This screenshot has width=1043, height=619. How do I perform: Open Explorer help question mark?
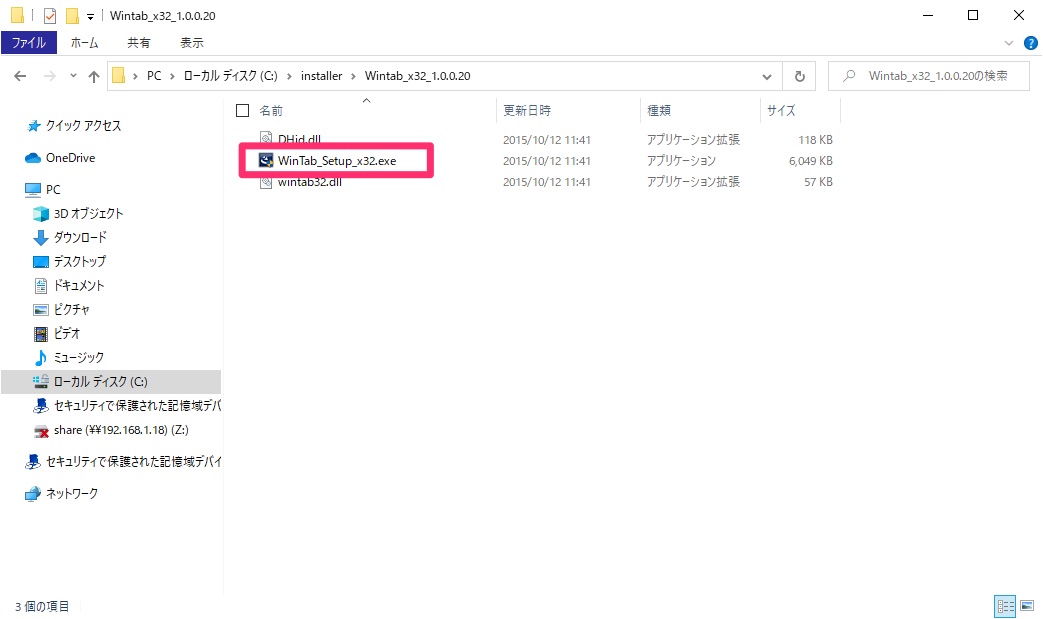pos(1030,43)
